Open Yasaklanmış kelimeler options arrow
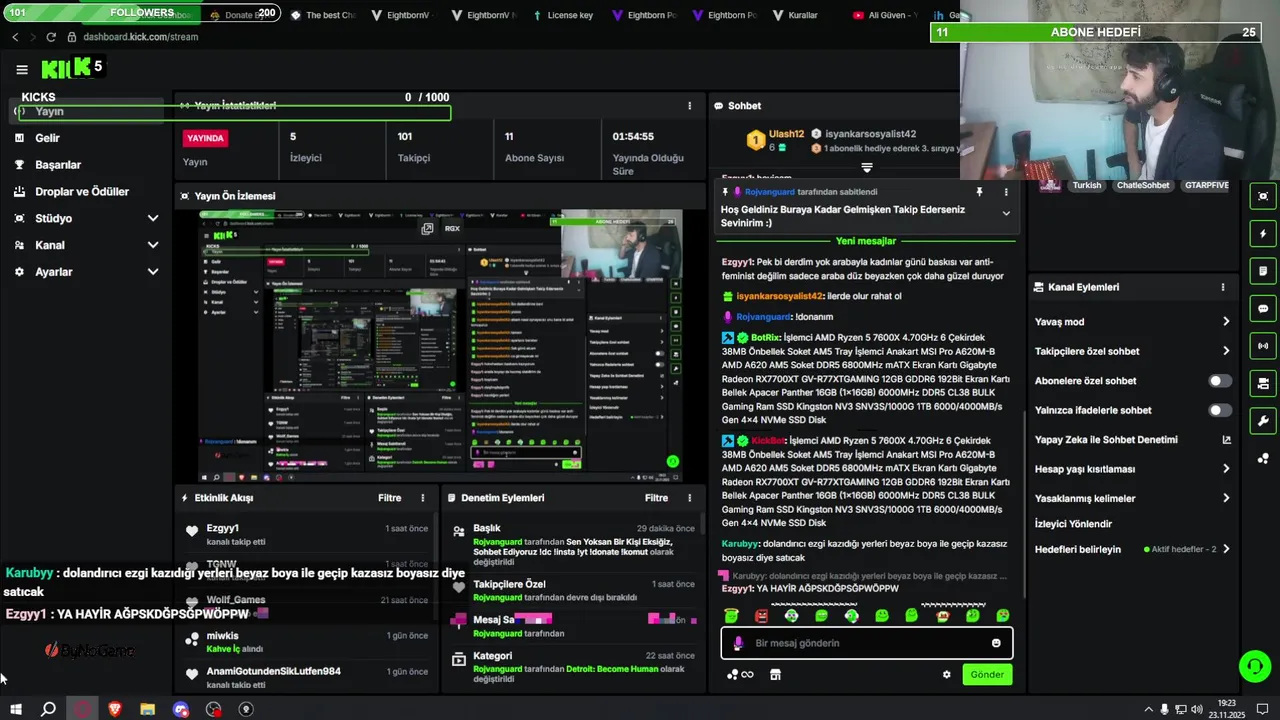Screen dimensions: 1280x720 coord(1226,498)
